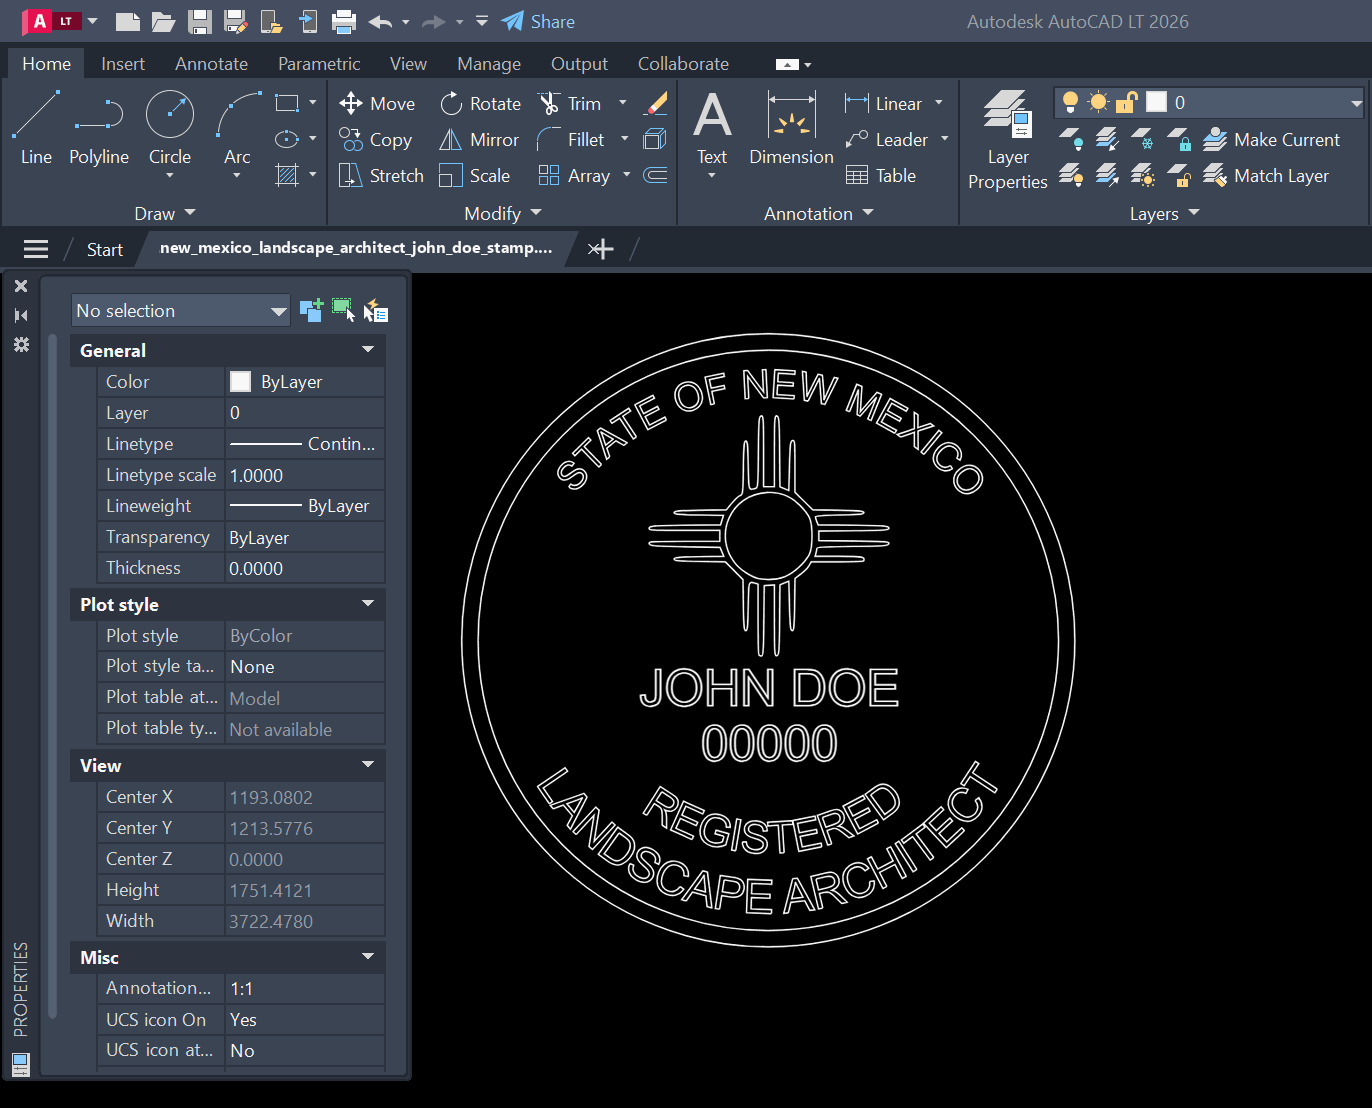Toggle the layer on/off lightbulb icon

pos(1071,102)
